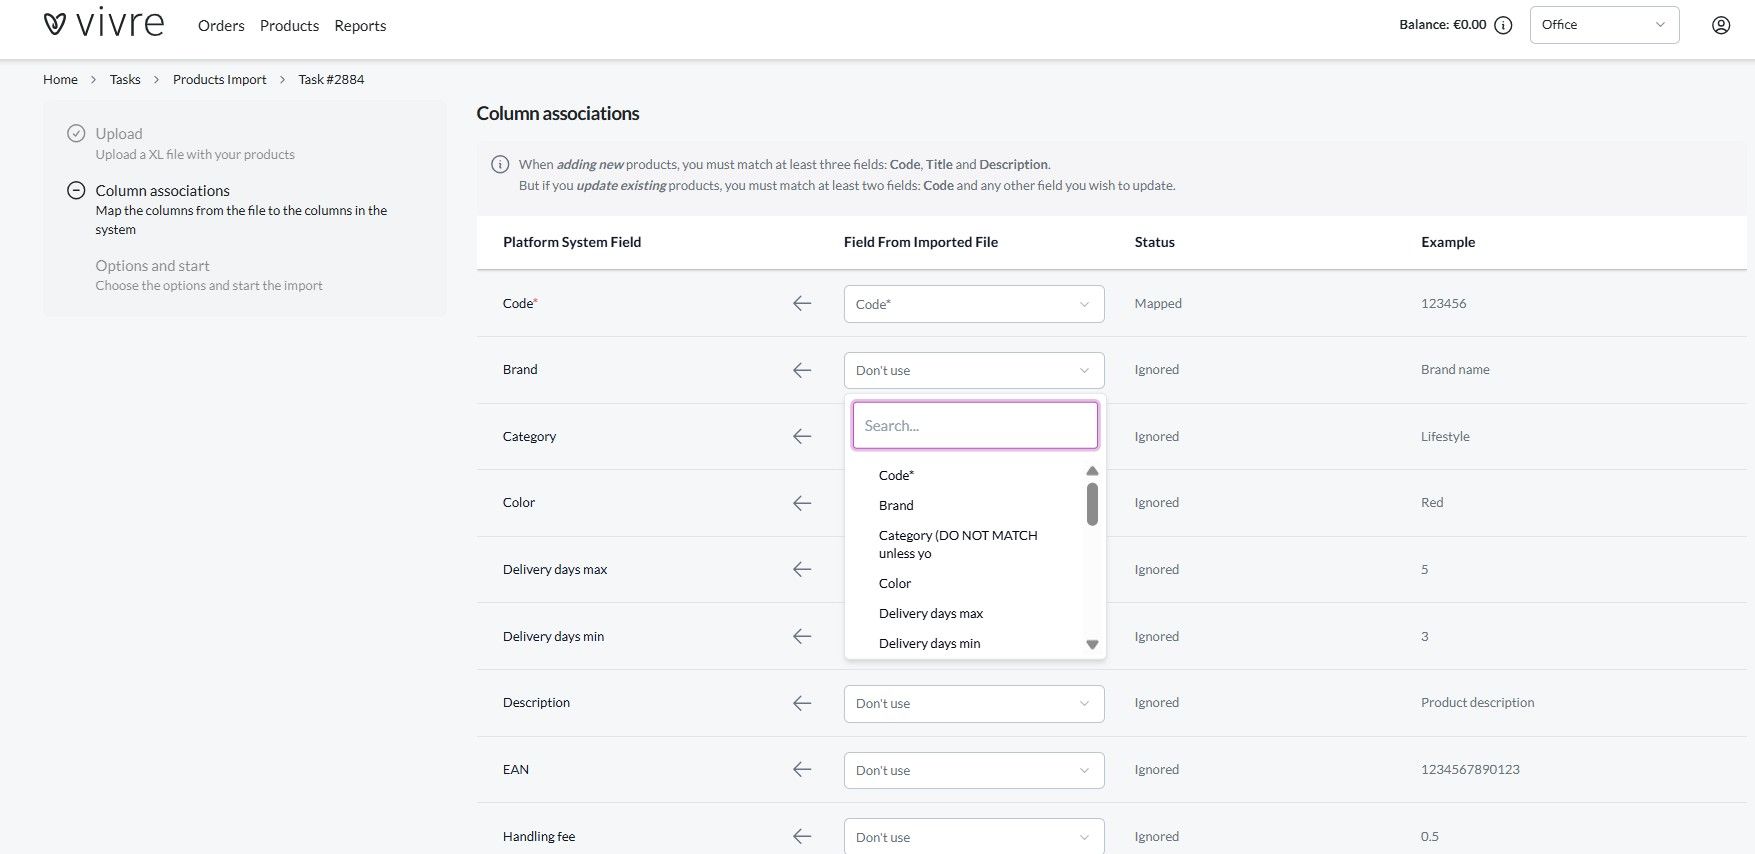Navigate to Tasks breadcrumb link

pyautogui.click(x=125, y=79)
